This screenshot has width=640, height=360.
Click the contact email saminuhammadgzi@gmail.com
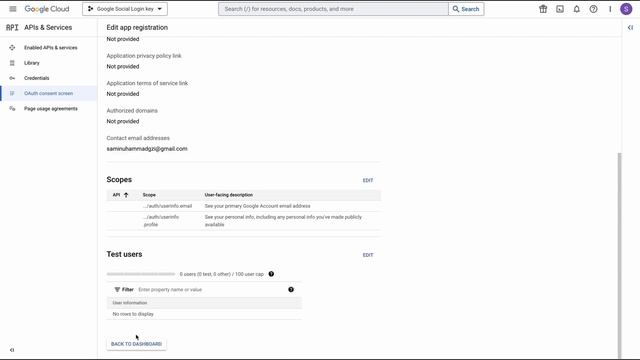(147, 149)
